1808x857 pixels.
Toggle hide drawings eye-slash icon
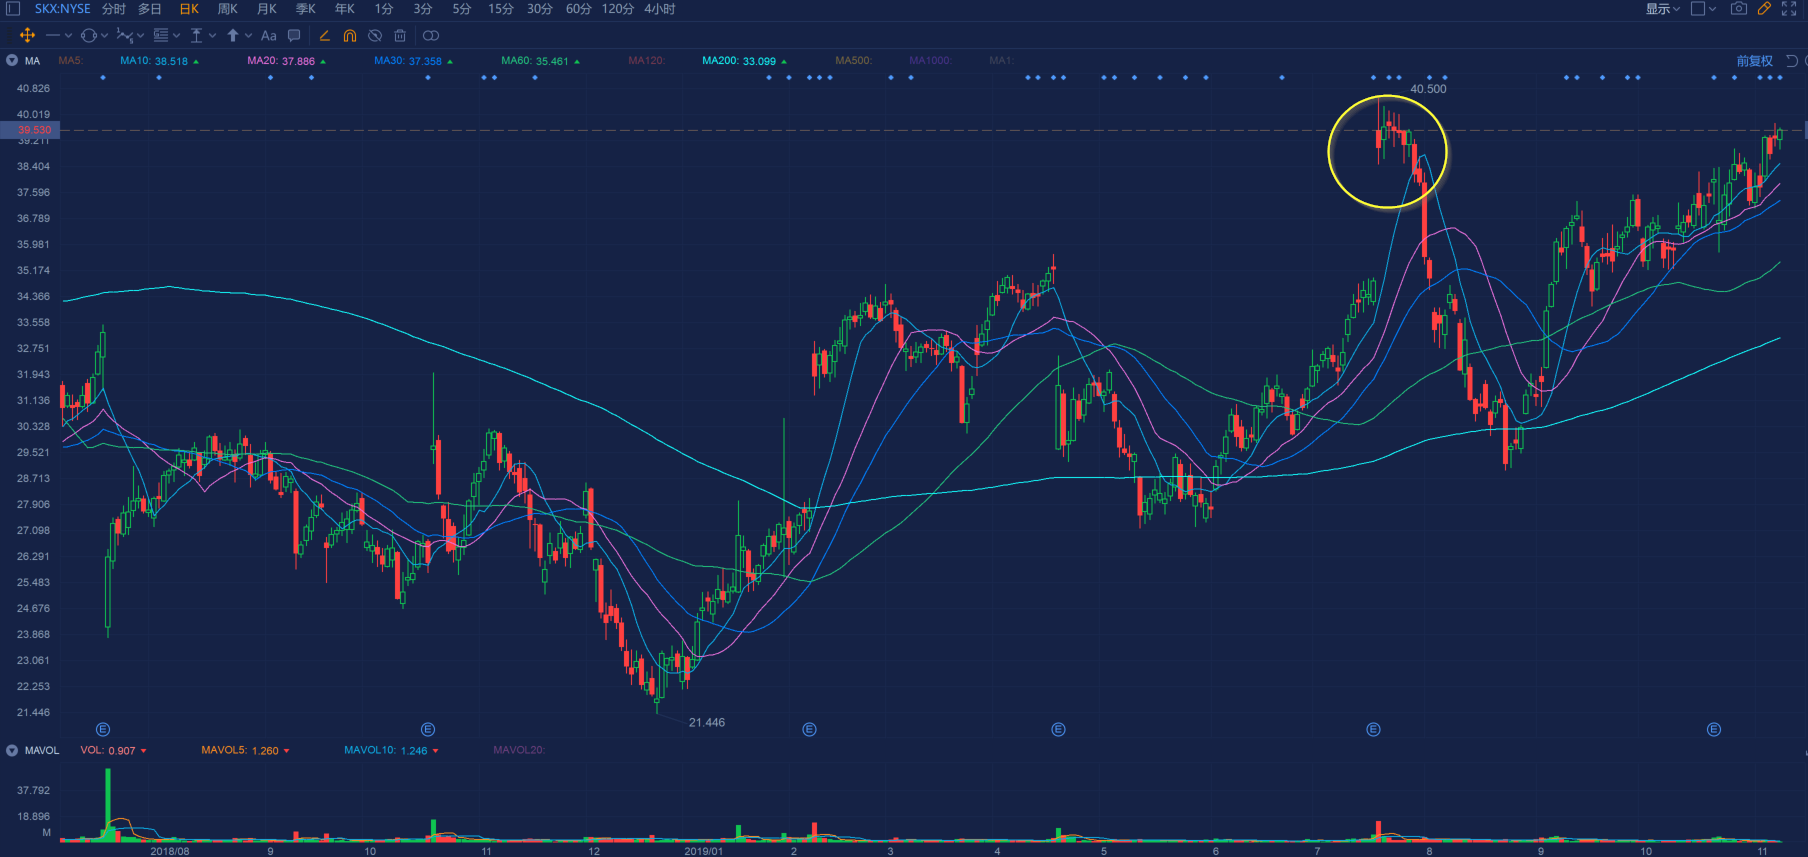[x=375, y=35]
